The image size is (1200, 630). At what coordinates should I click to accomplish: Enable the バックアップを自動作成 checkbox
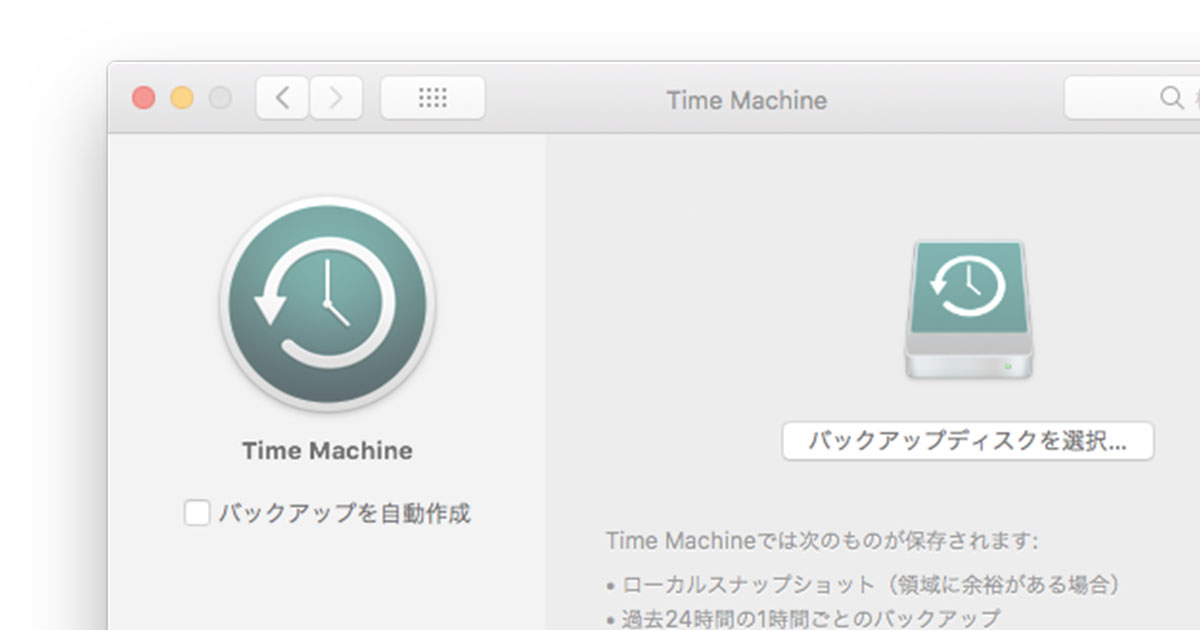coord(197,514)
